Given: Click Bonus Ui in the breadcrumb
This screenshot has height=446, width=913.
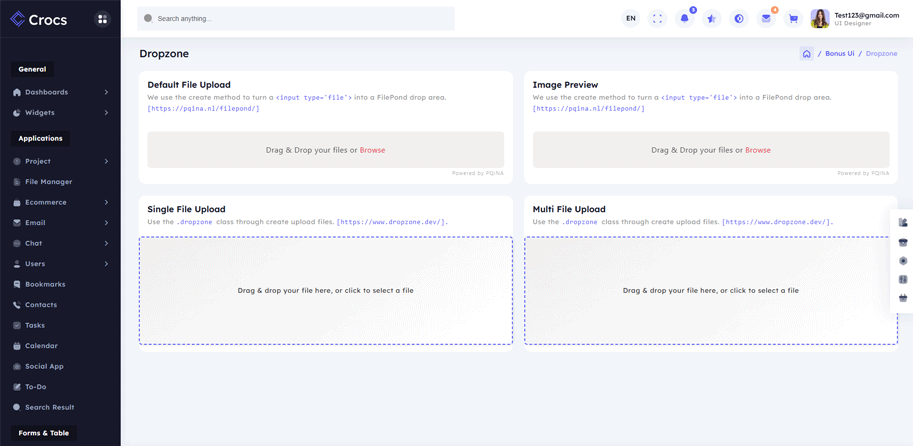Looking at the screenshot, I should (x=839, y=54).
